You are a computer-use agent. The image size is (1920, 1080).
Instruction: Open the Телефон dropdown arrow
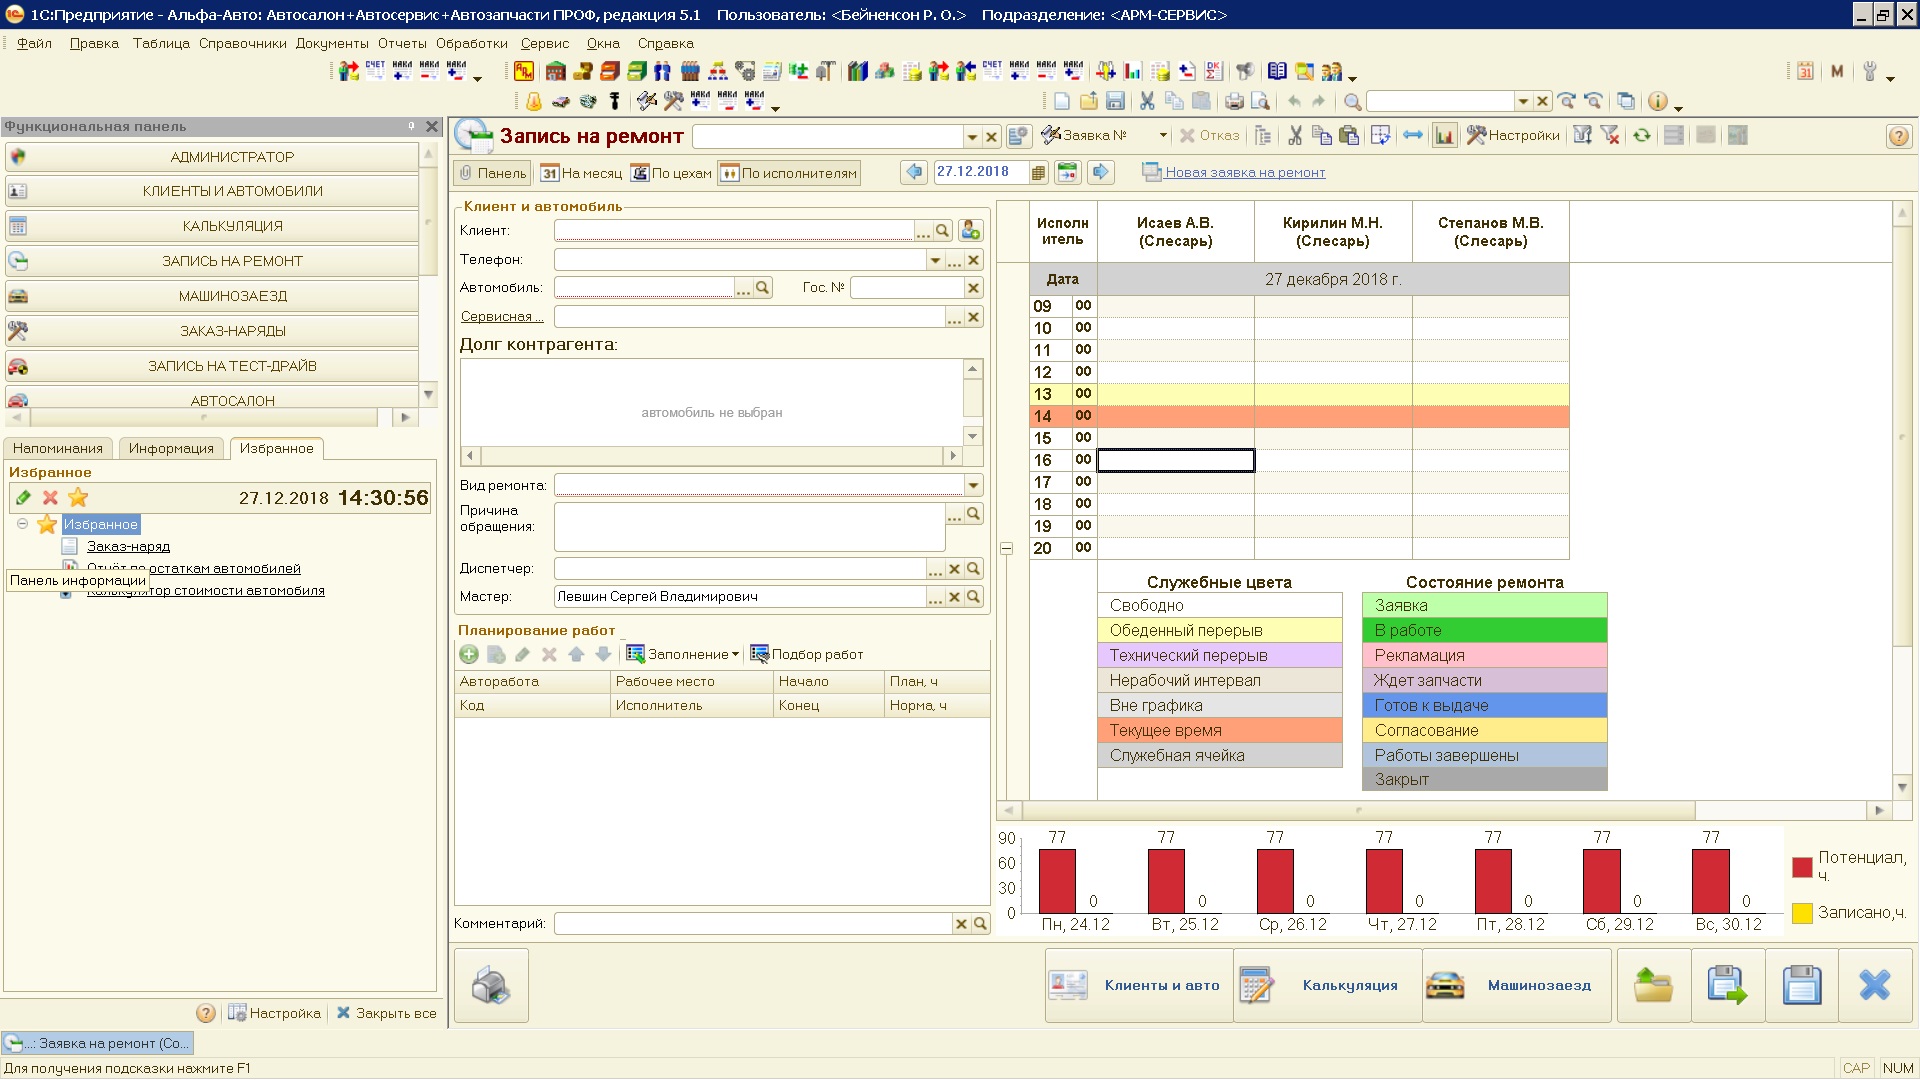(935, 260)
